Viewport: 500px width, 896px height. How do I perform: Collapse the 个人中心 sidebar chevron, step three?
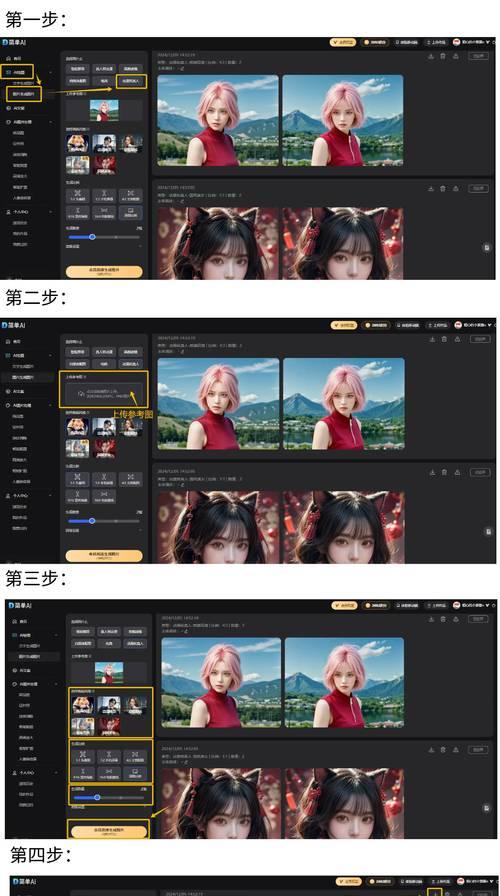coord(56,773)
